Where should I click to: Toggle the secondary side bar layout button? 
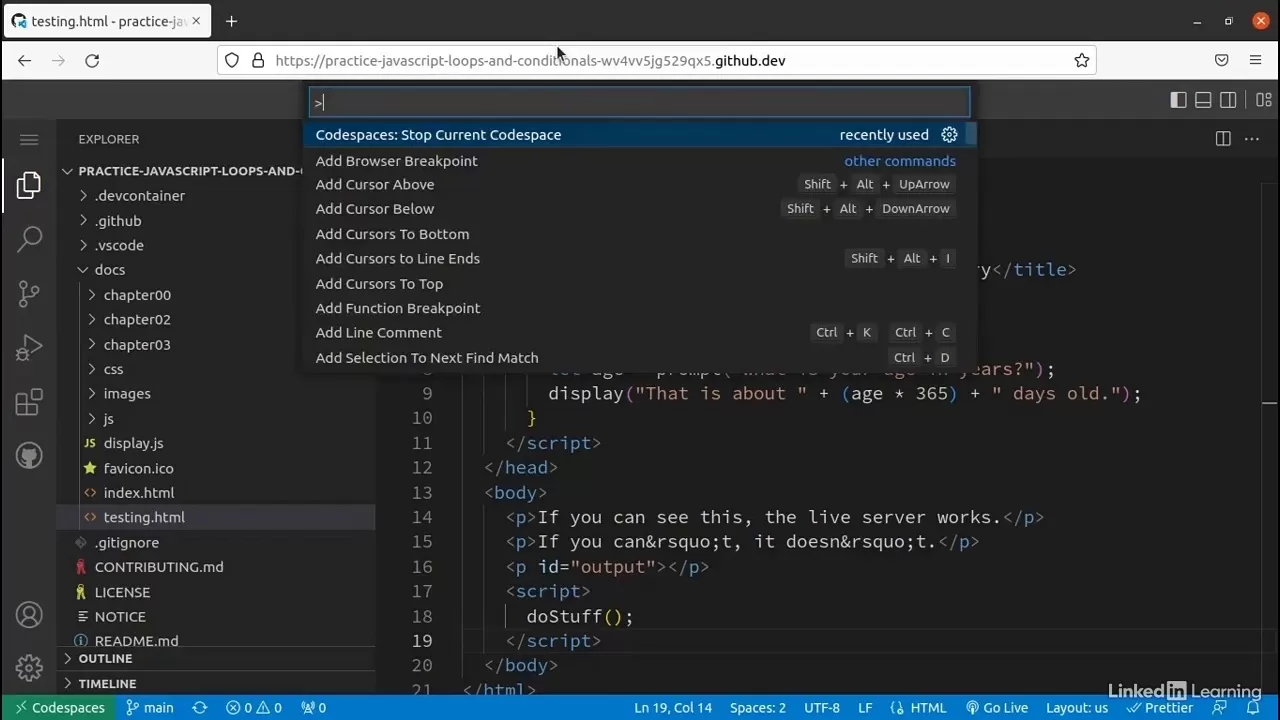coord(1228,100)
